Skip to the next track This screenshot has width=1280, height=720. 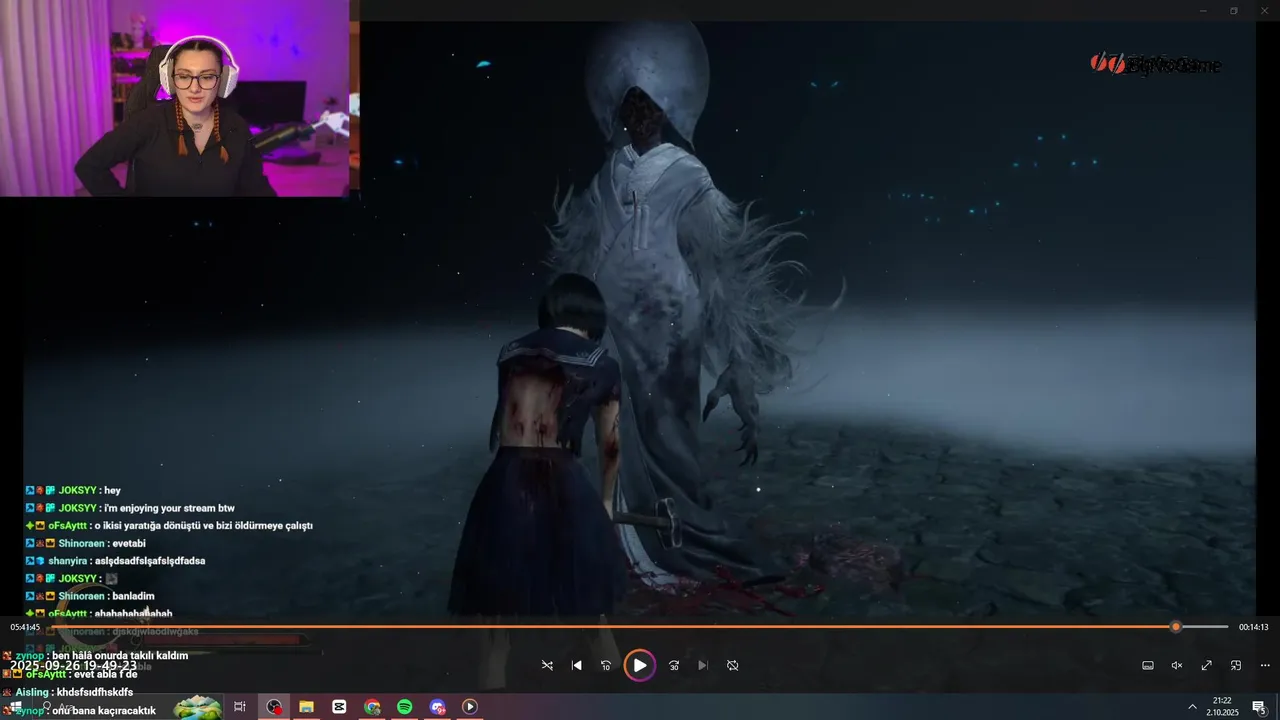703,665
